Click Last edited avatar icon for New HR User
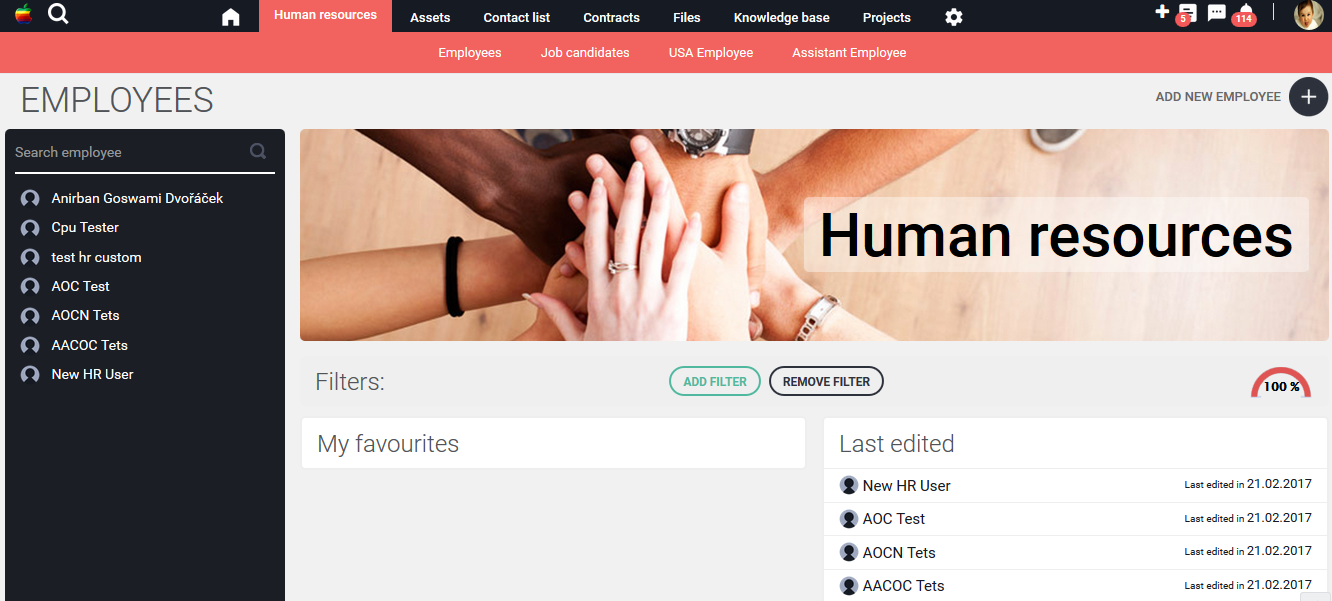 (849, 486)
